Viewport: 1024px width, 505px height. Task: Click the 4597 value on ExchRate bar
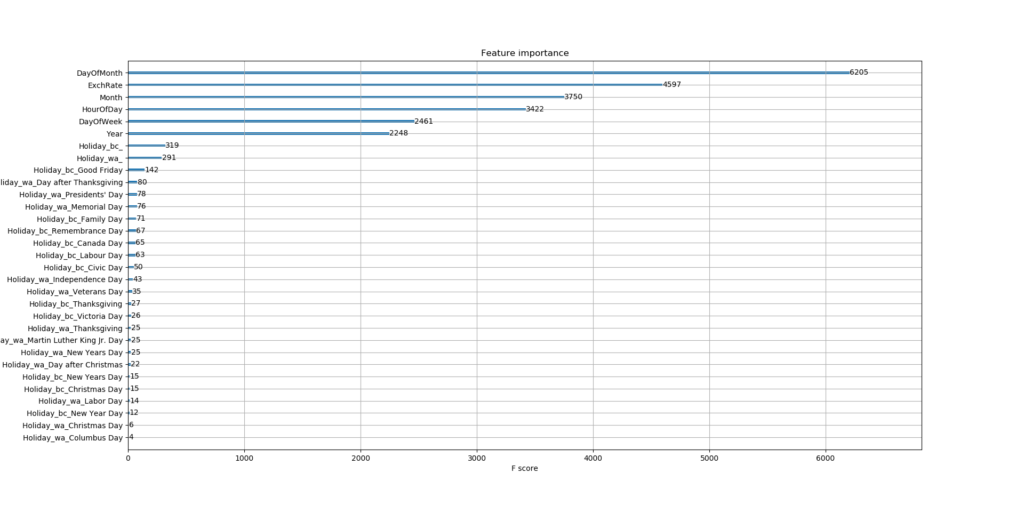(x=672, y=85)
